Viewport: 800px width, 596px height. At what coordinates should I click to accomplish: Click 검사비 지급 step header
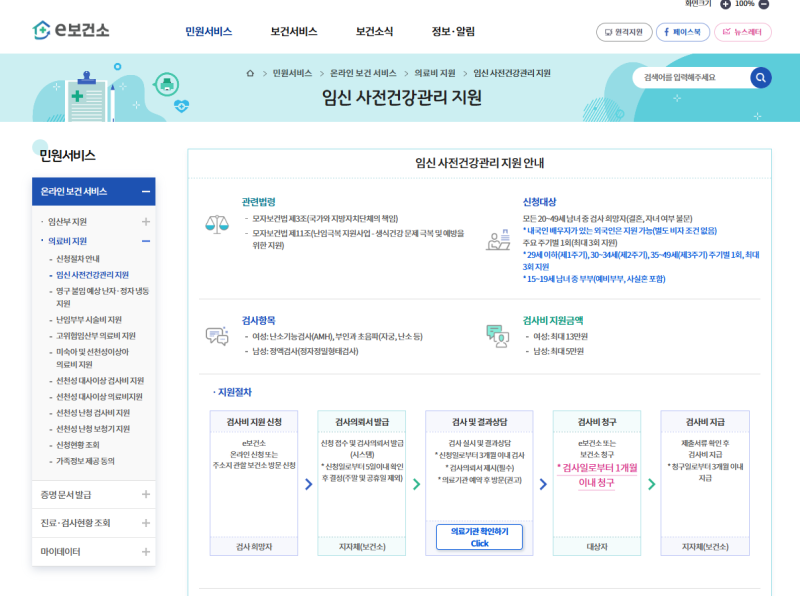pyautogui.click(x=705, y=422)
